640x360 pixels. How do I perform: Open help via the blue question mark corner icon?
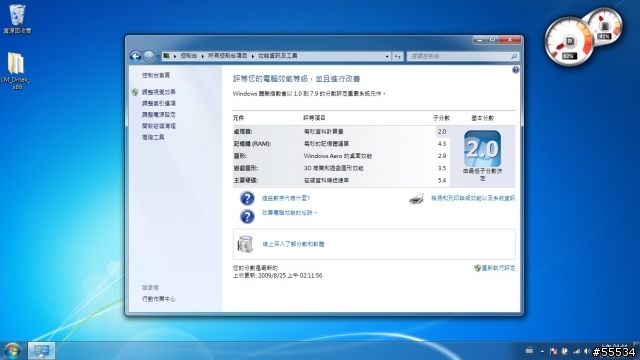516,70
